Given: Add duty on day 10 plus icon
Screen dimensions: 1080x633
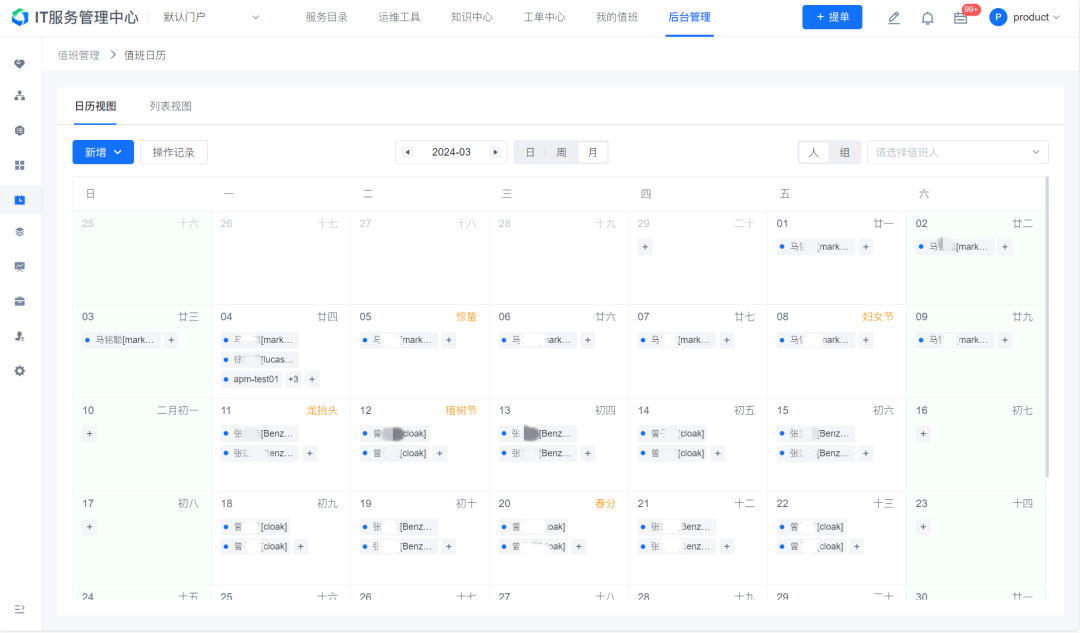Looking at the screenshot, I should (x=90, y=433).
